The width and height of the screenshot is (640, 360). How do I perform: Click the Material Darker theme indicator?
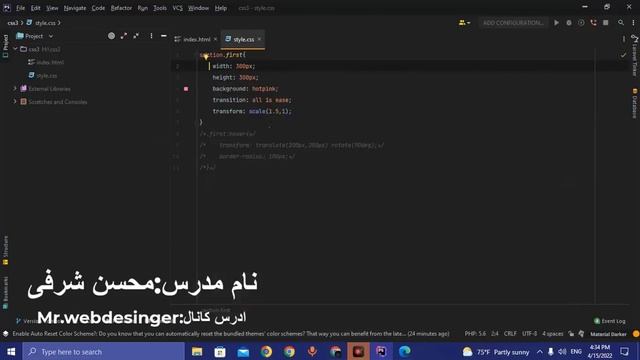608,334
